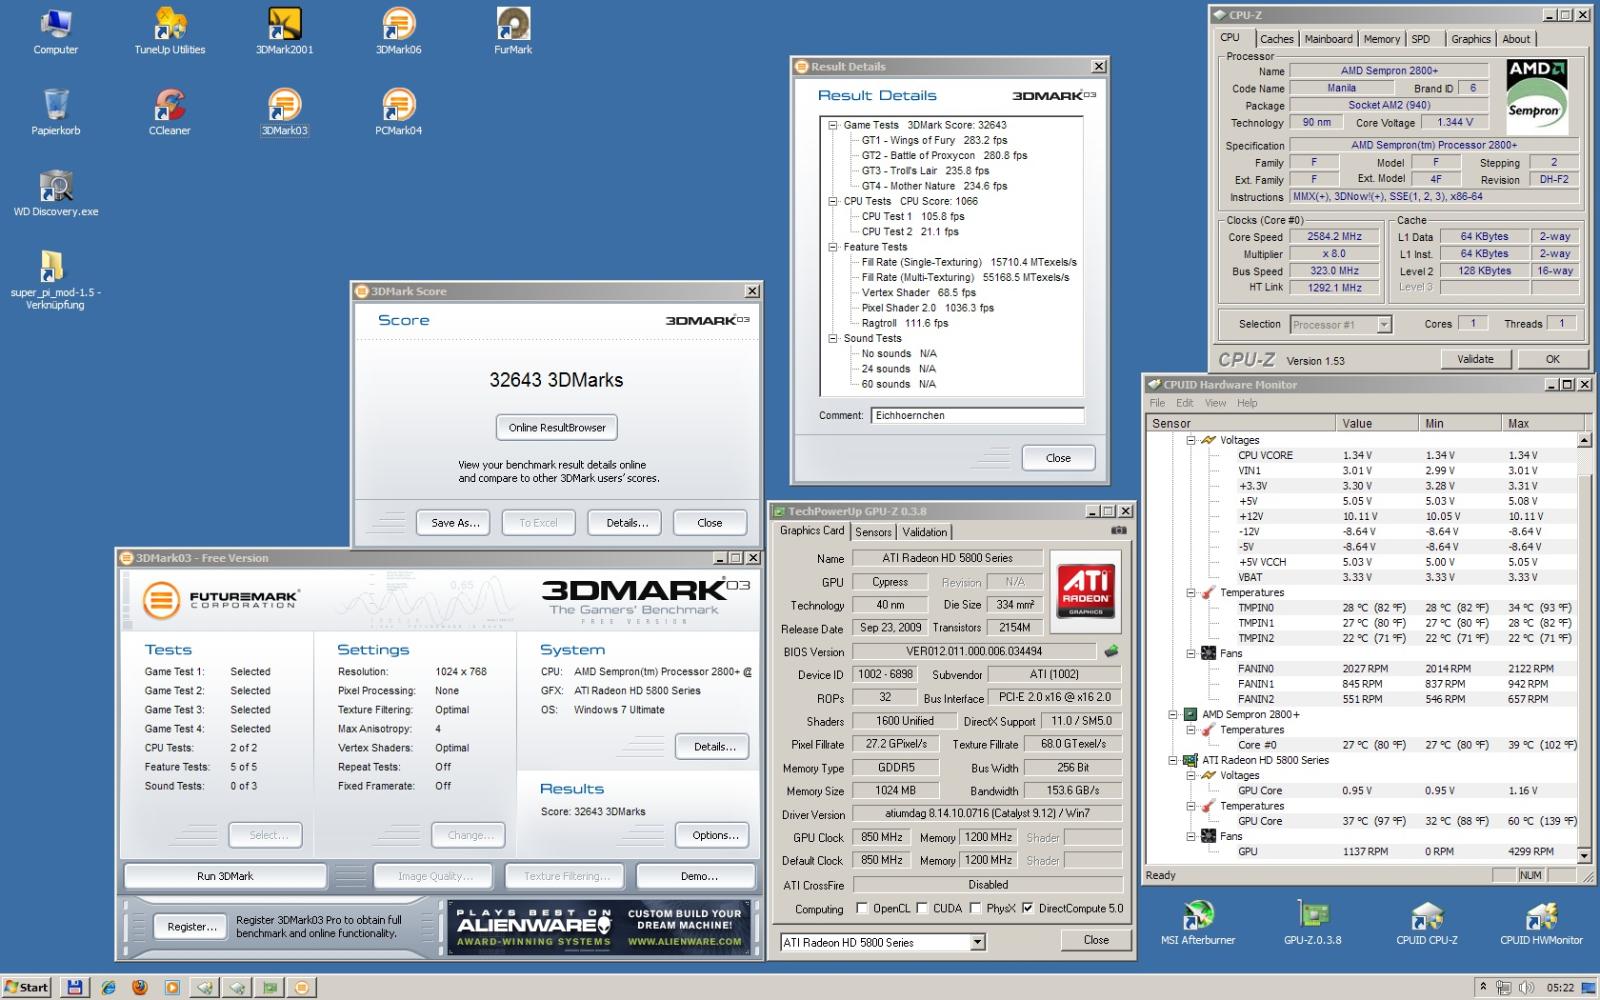
Task: Open Internet Explorer from taskbar
Action: (108, 987)
